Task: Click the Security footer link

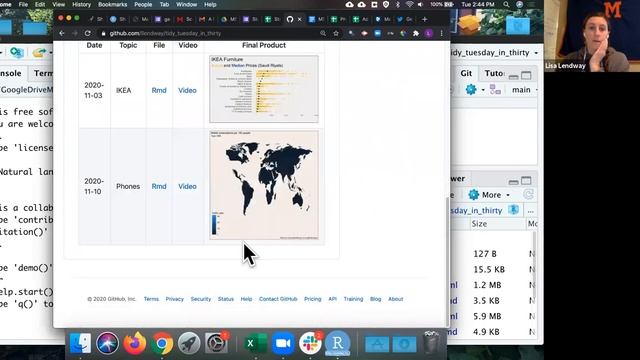Action: click(201, 299)
